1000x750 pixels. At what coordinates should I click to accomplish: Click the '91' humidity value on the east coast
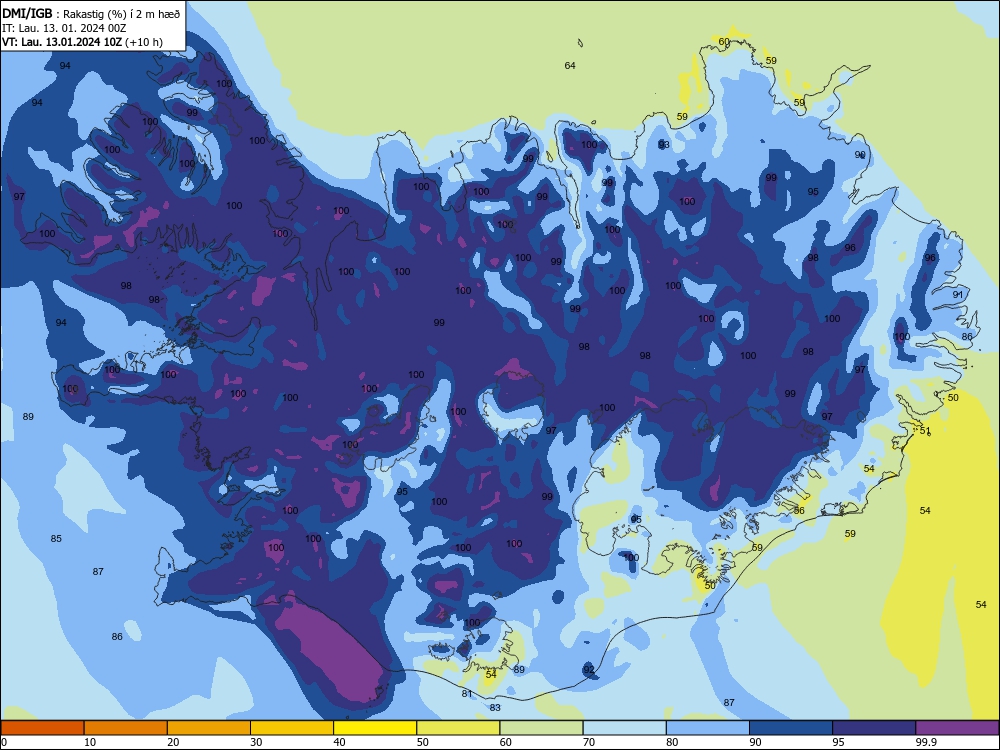(958, 295)
